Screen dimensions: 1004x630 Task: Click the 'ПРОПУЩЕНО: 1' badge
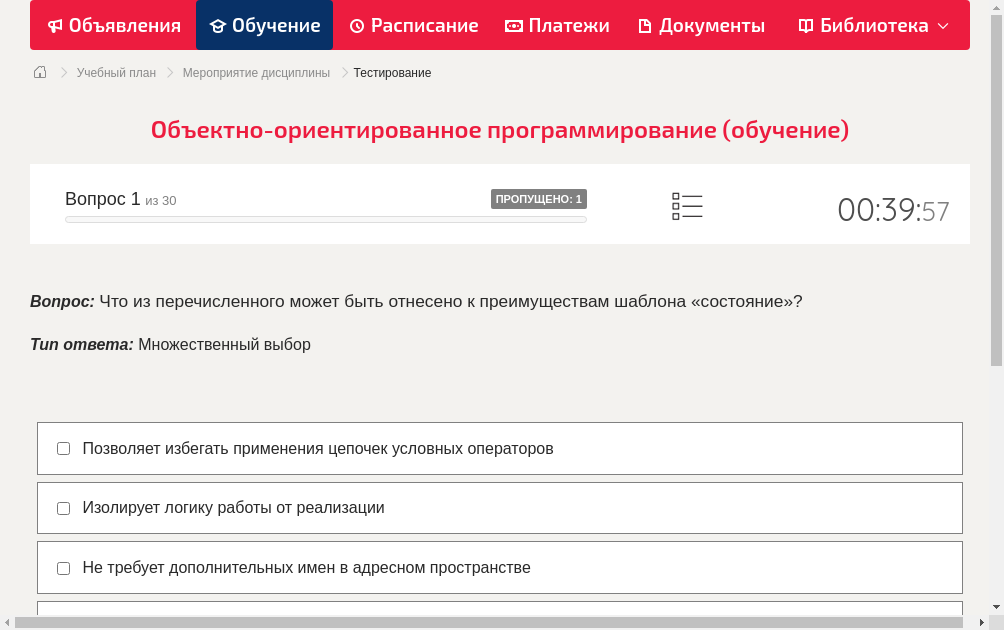click(538, 198)
